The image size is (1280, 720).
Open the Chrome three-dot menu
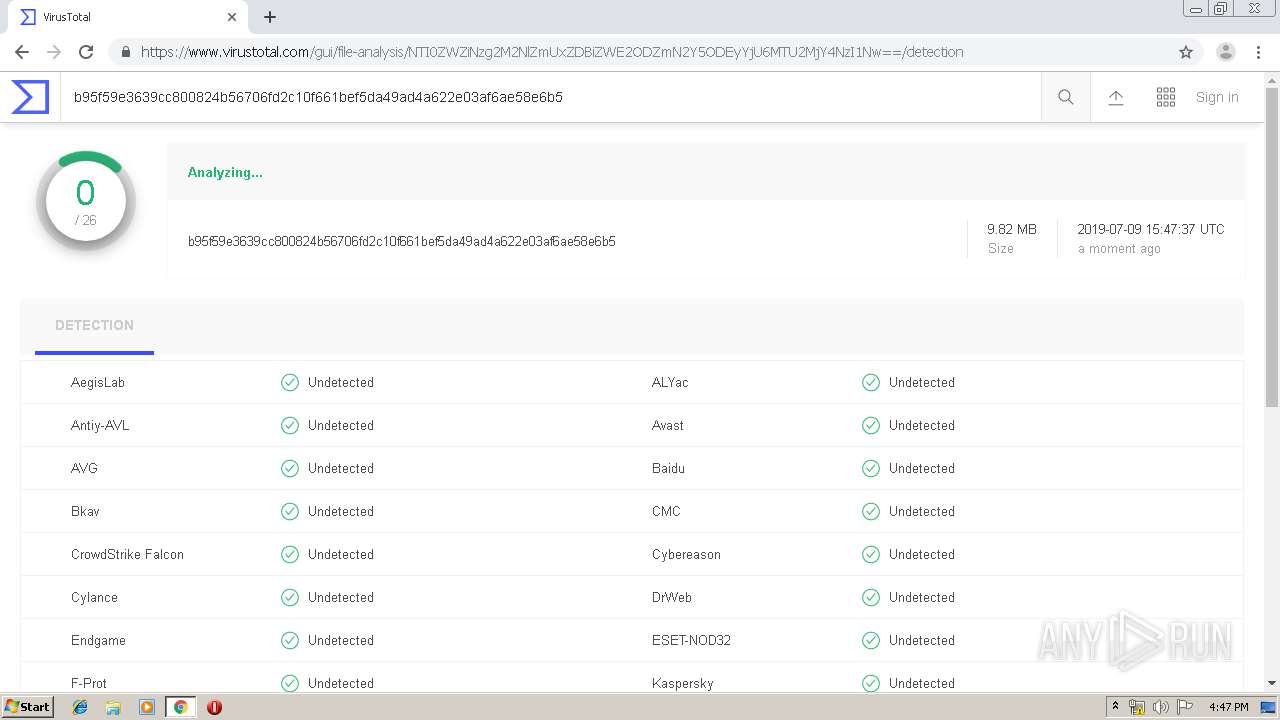tap(1258, 52)
